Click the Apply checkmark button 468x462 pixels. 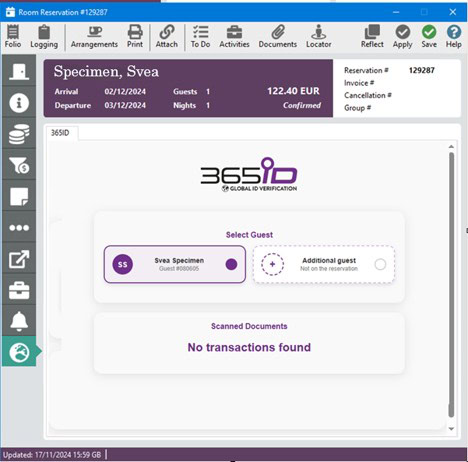[x=402, y=36]
